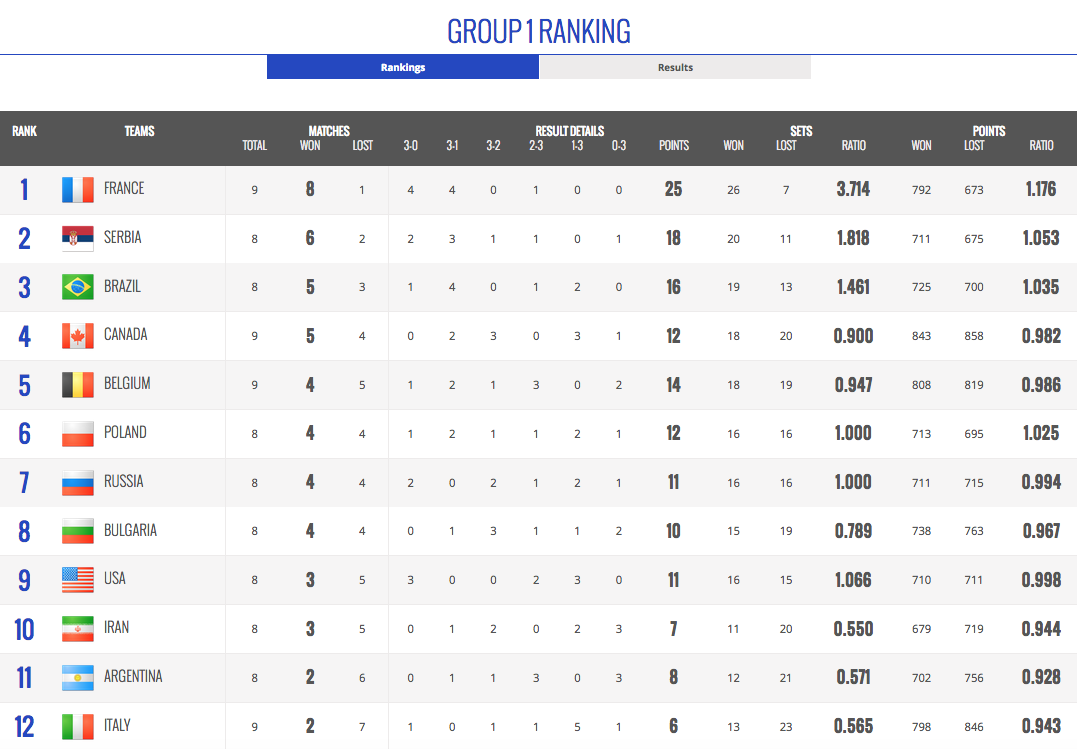Click the Serbia flag icon
This screenshot has height=749, width=1077.
tap(77, 238)
